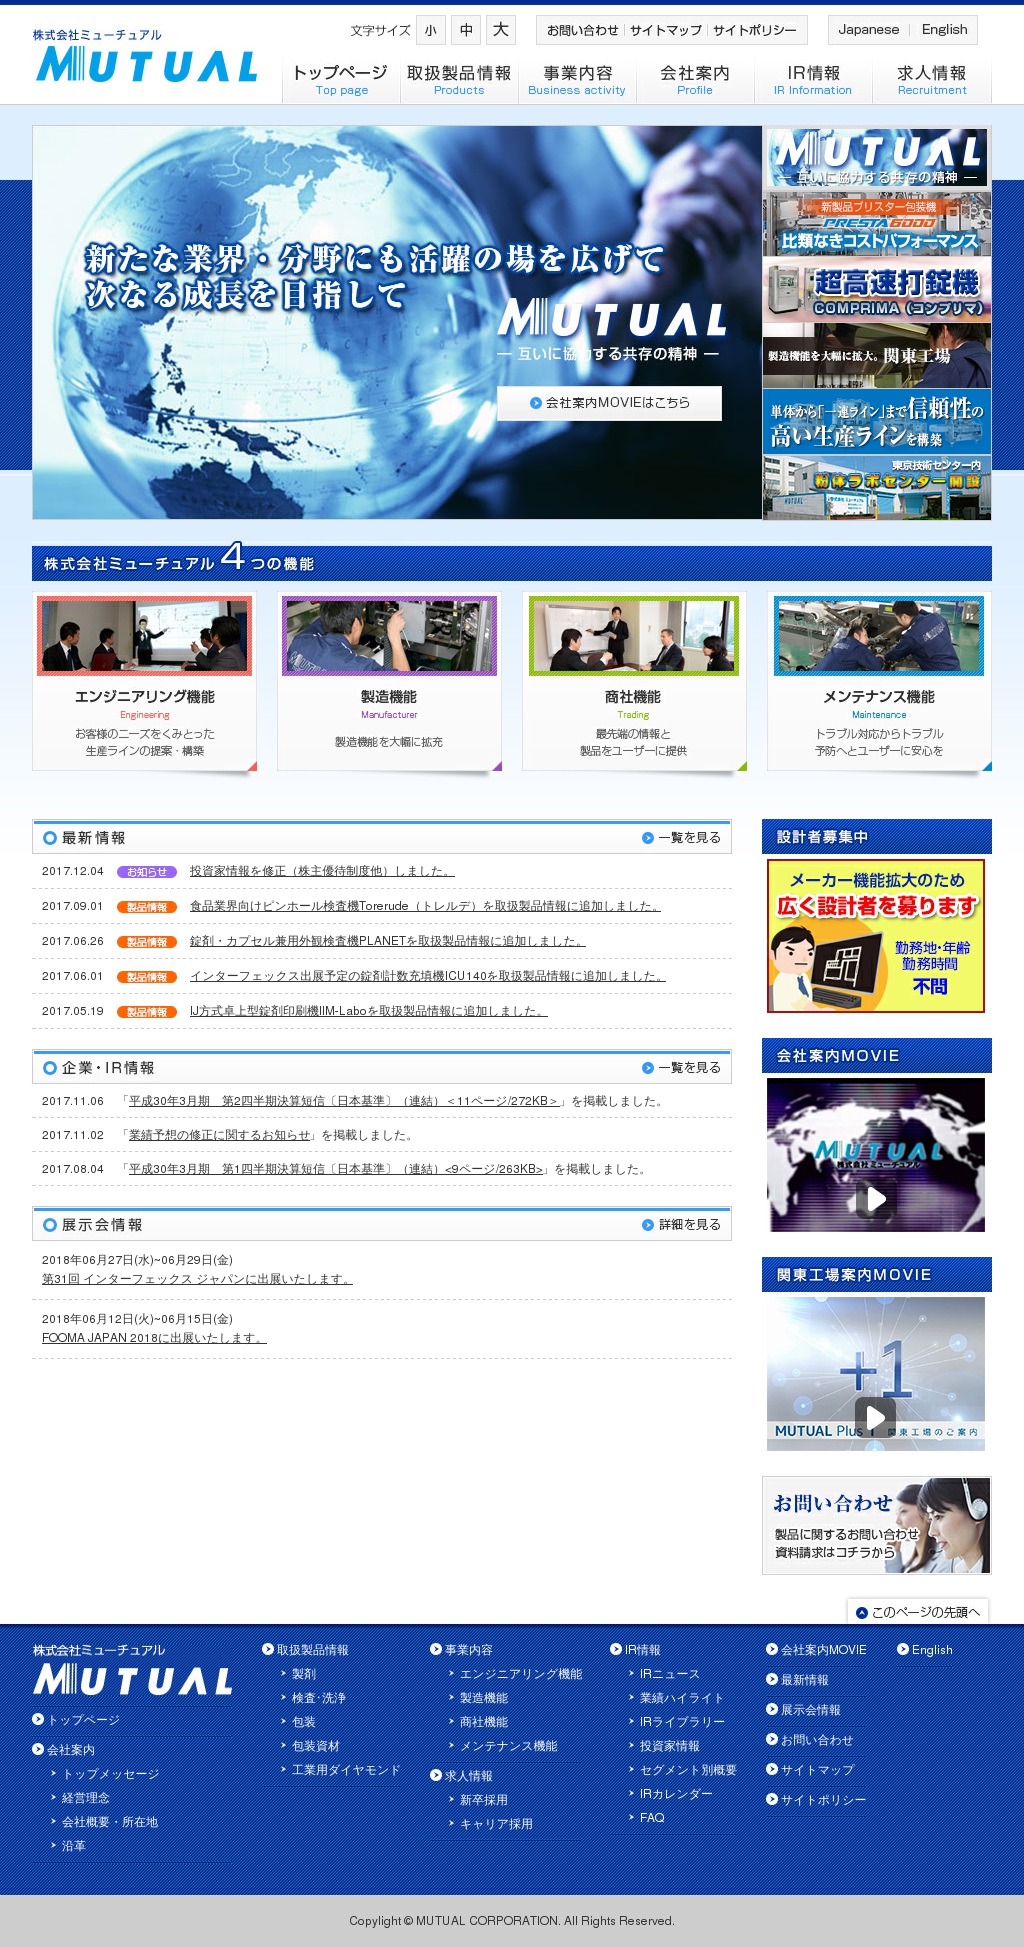Open the 取扱製品情報 Products menu

click(x=459, y=80)
